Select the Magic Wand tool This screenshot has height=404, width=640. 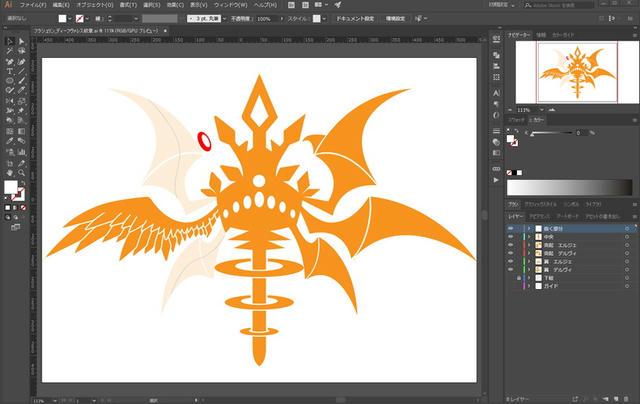click(x=10, y=51)
